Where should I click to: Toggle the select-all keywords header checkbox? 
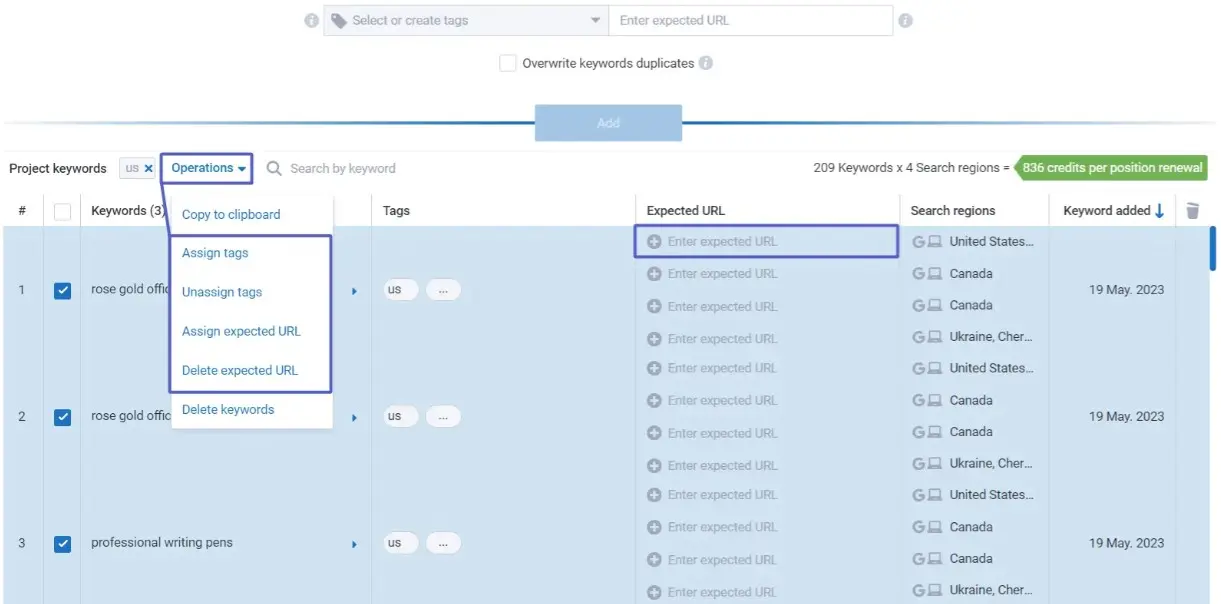pos(62,211)
